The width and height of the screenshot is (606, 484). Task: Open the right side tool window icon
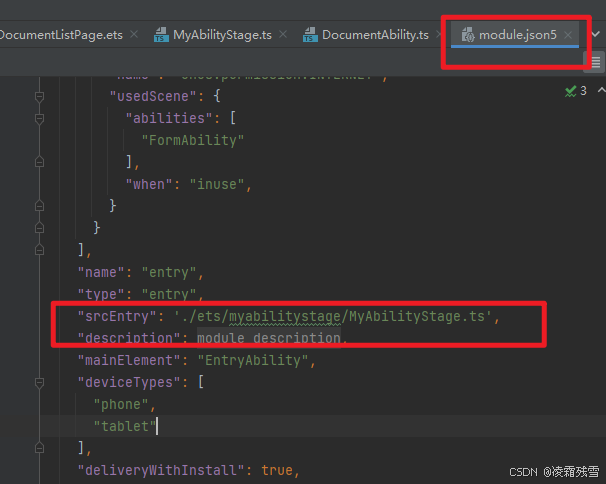click(595, 61)
